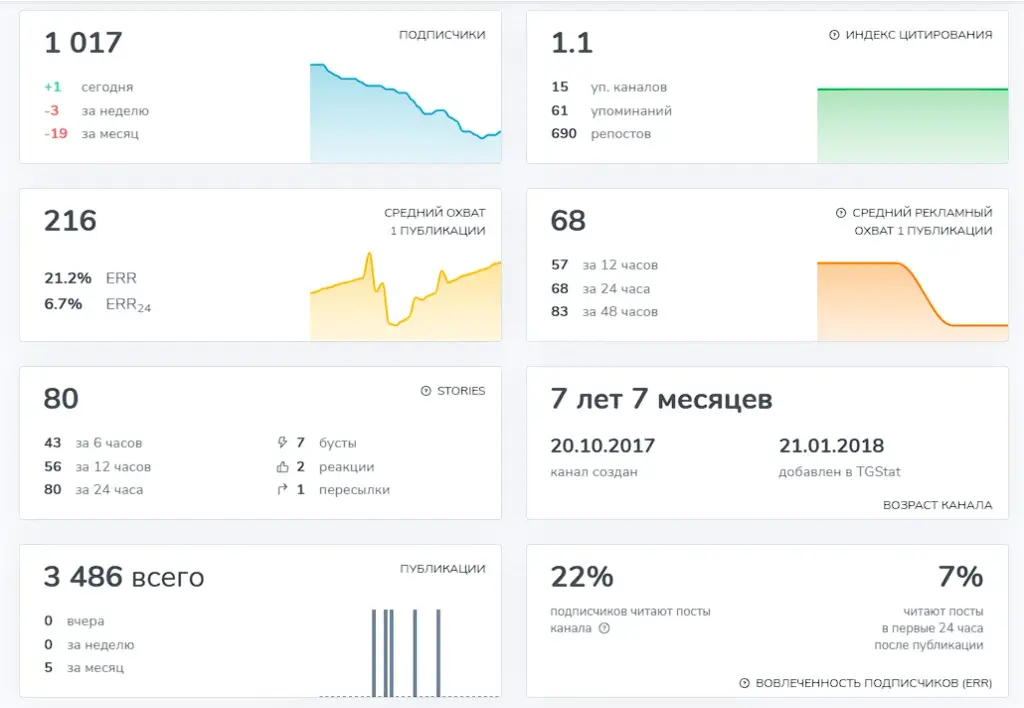Click the reactions thumbs-up icon
This screenshot has height=708, width=1024.
pos(282,467)
